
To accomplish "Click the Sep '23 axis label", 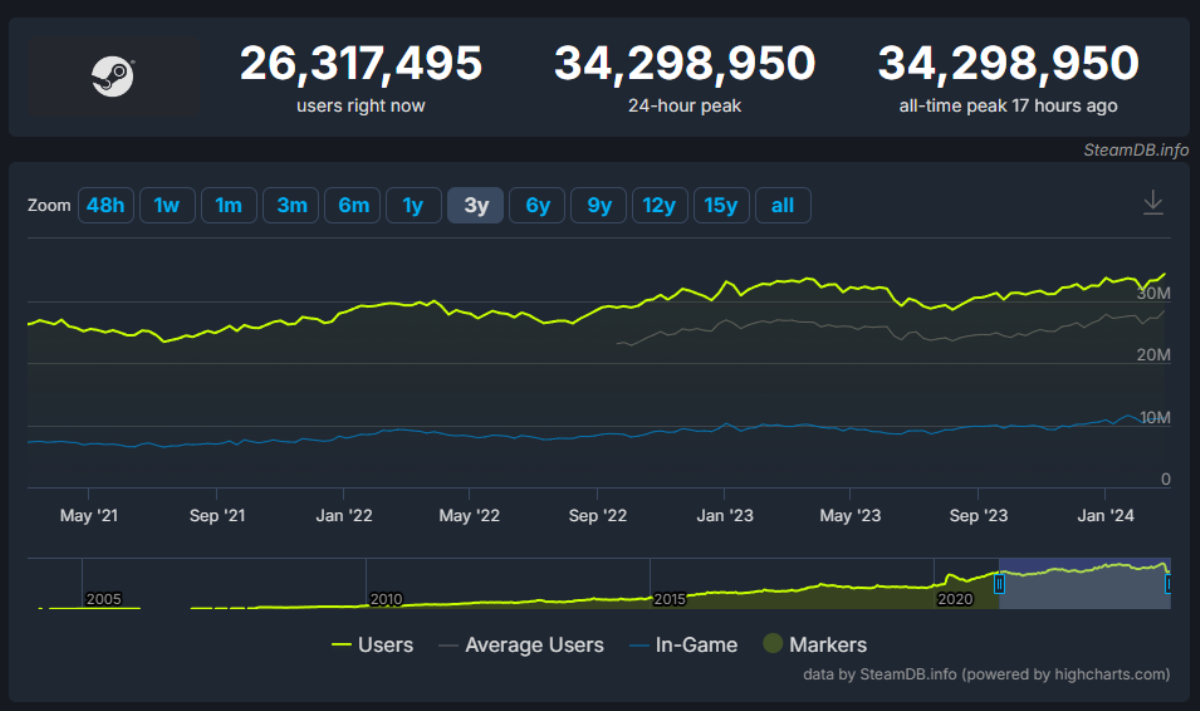I will pos(978,516).
